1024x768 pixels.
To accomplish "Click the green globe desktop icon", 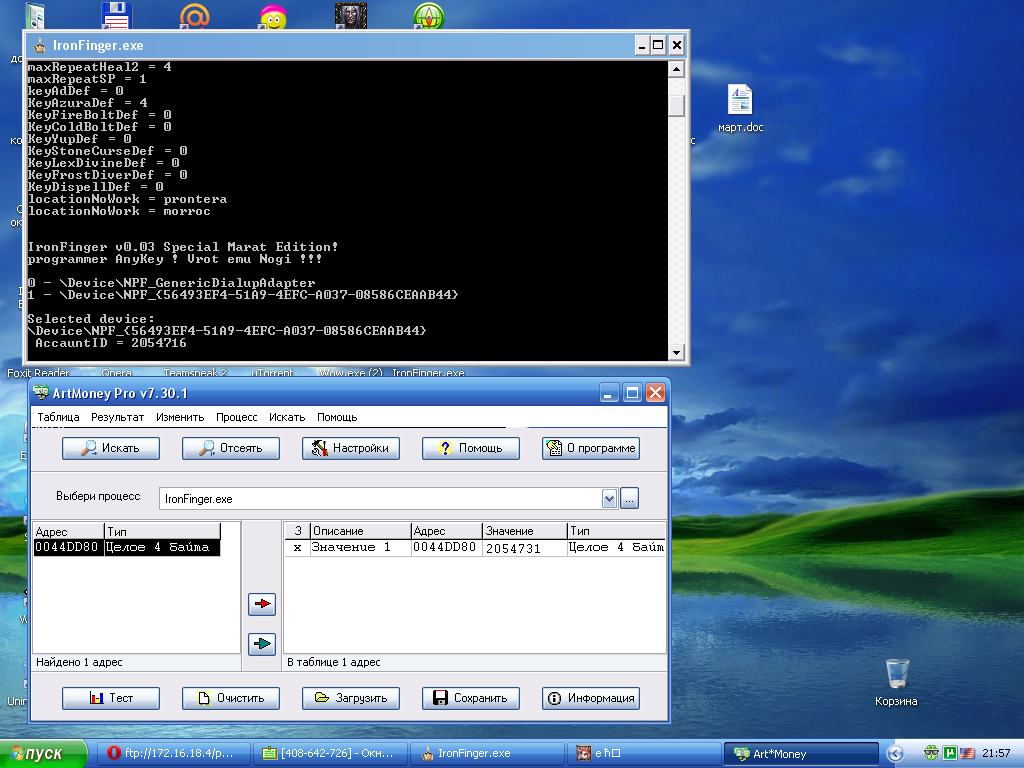I will coord(429,16).
